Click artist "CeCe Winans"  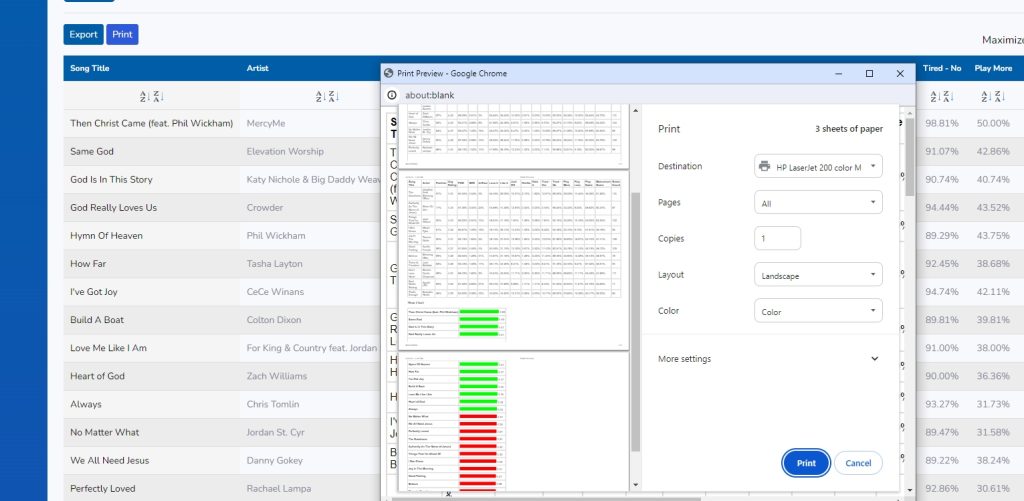[275, 291]
